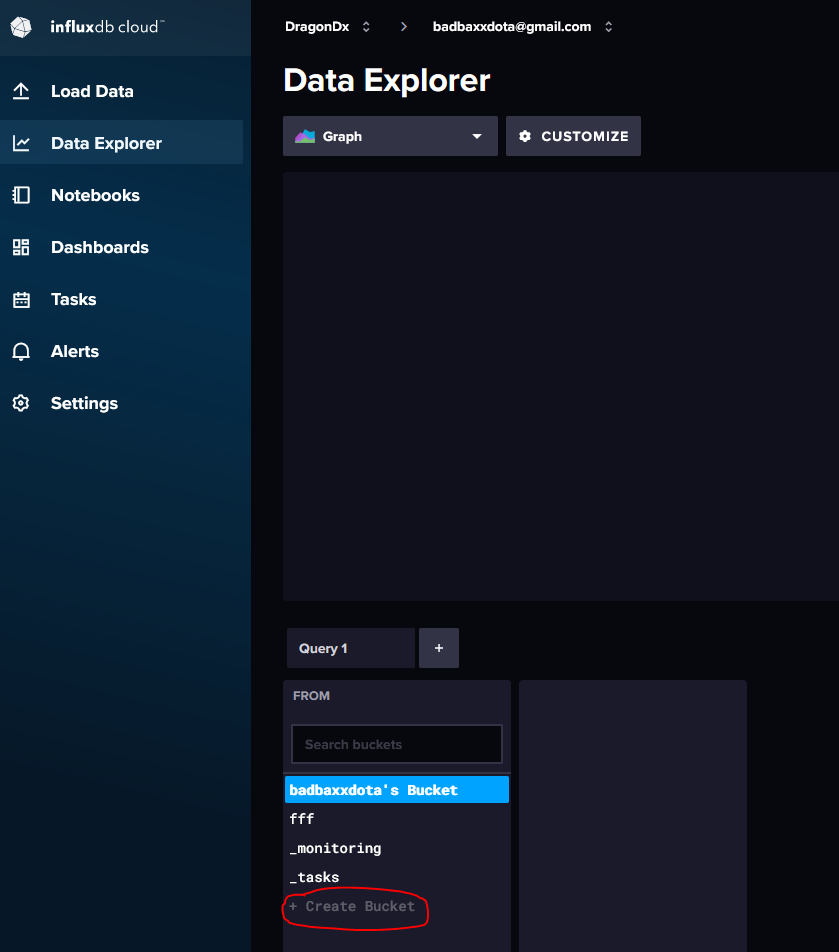The image size is (839, 952).
Task: Click the breadcrumb chevron after DragonDx
Action: coord(404,27)
